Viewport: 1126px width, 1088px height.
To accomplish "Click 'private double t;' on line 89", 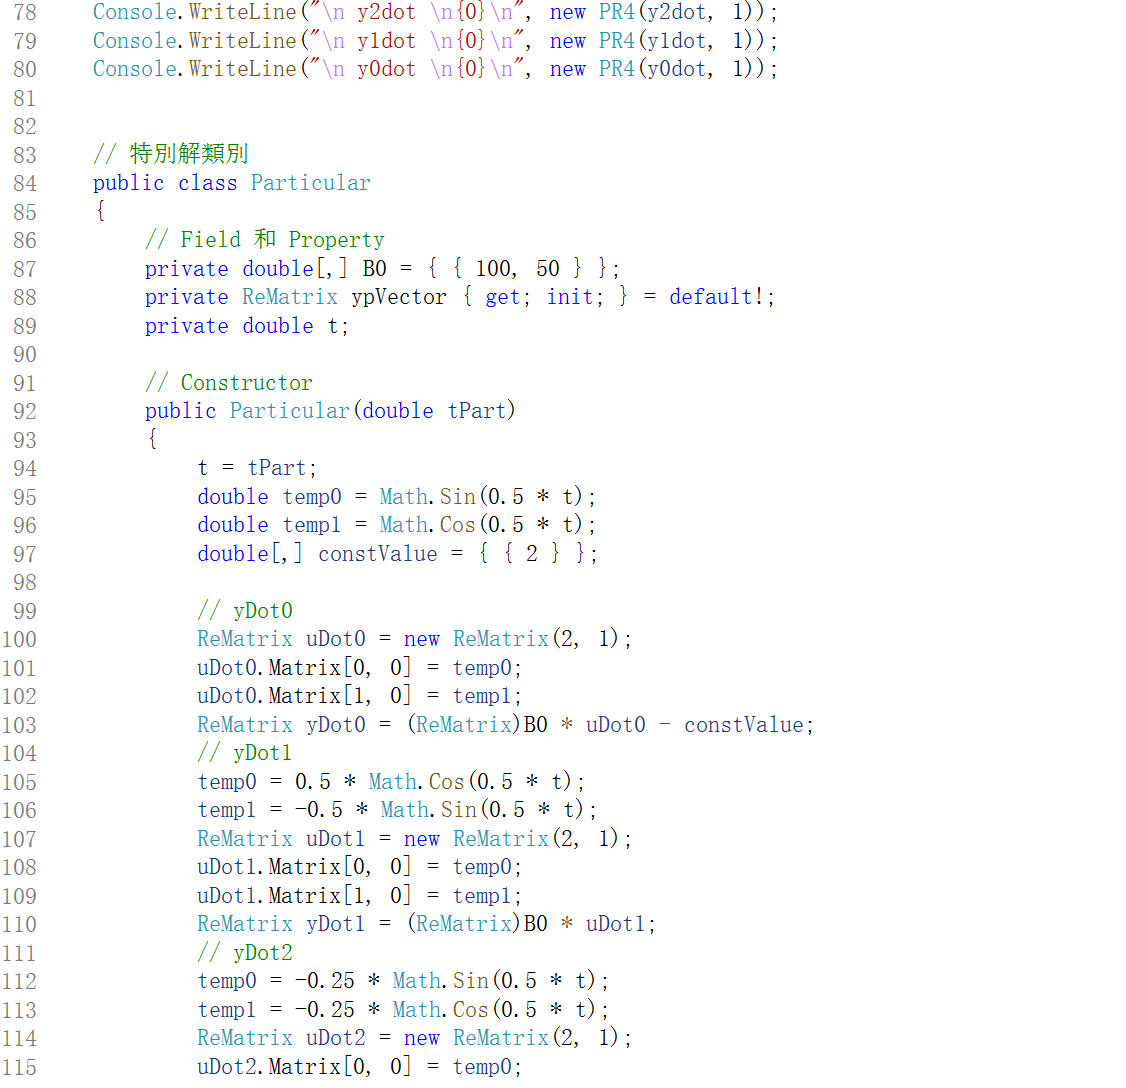I will [x=247, y=325].
